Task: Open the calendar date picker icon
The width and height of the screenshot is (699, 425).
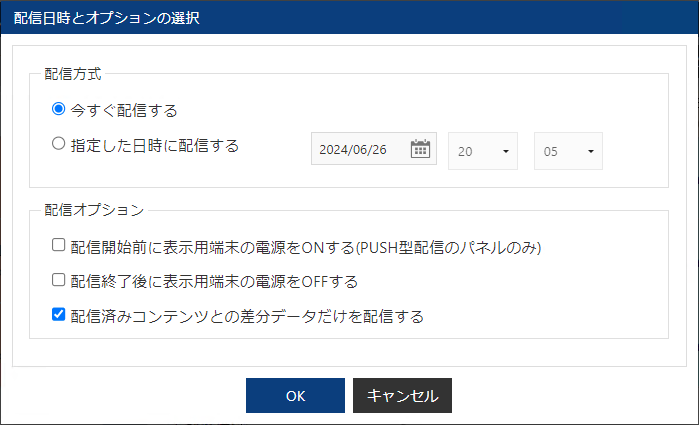Action: coord(420,149)
